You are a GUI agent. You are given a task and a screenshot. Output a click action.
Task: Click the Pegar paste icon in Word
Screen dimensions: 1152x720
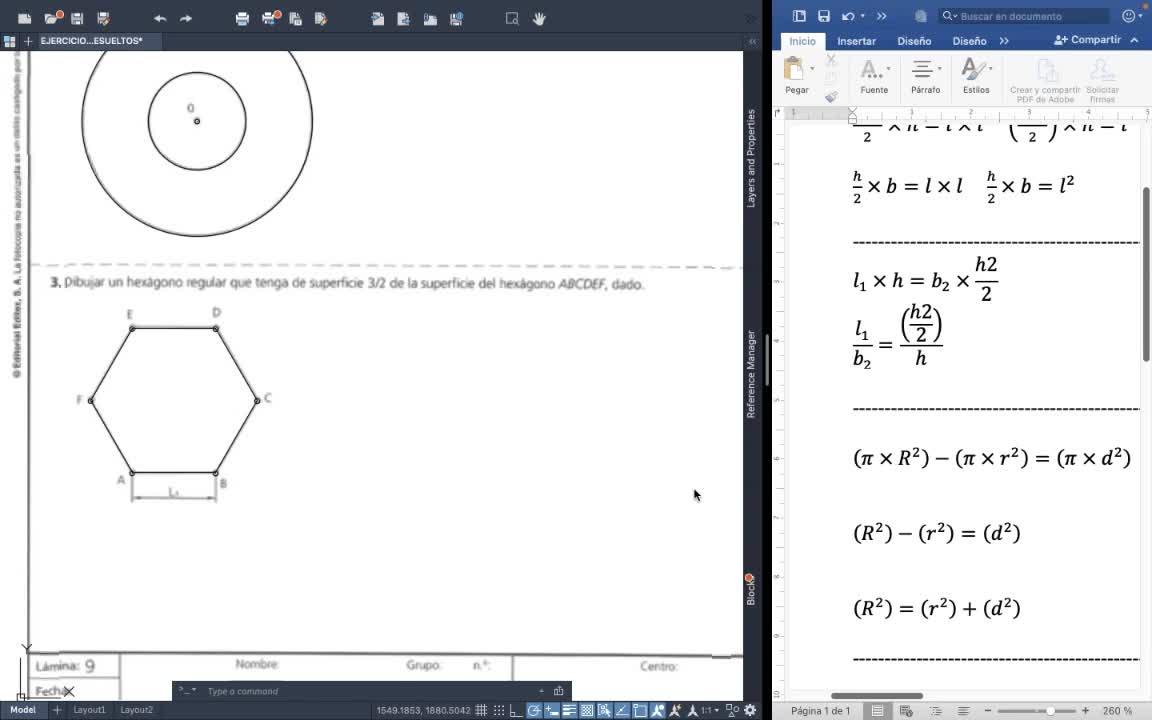pyautogui.click(x=794, y=70)
